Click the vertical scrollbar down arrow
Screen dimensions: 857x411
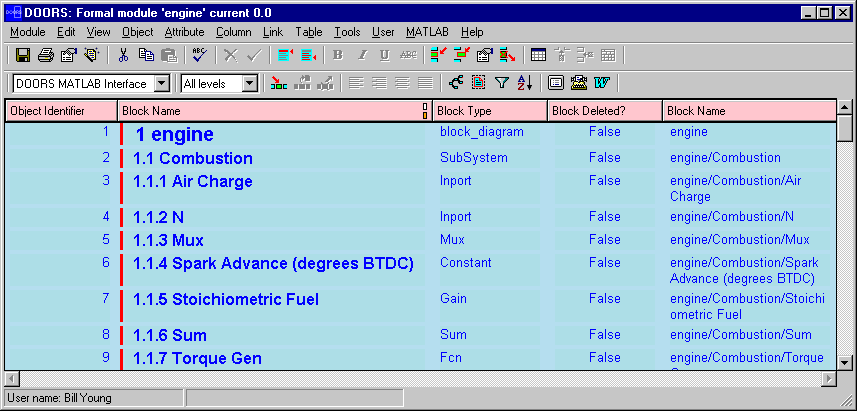pos(844,362)
